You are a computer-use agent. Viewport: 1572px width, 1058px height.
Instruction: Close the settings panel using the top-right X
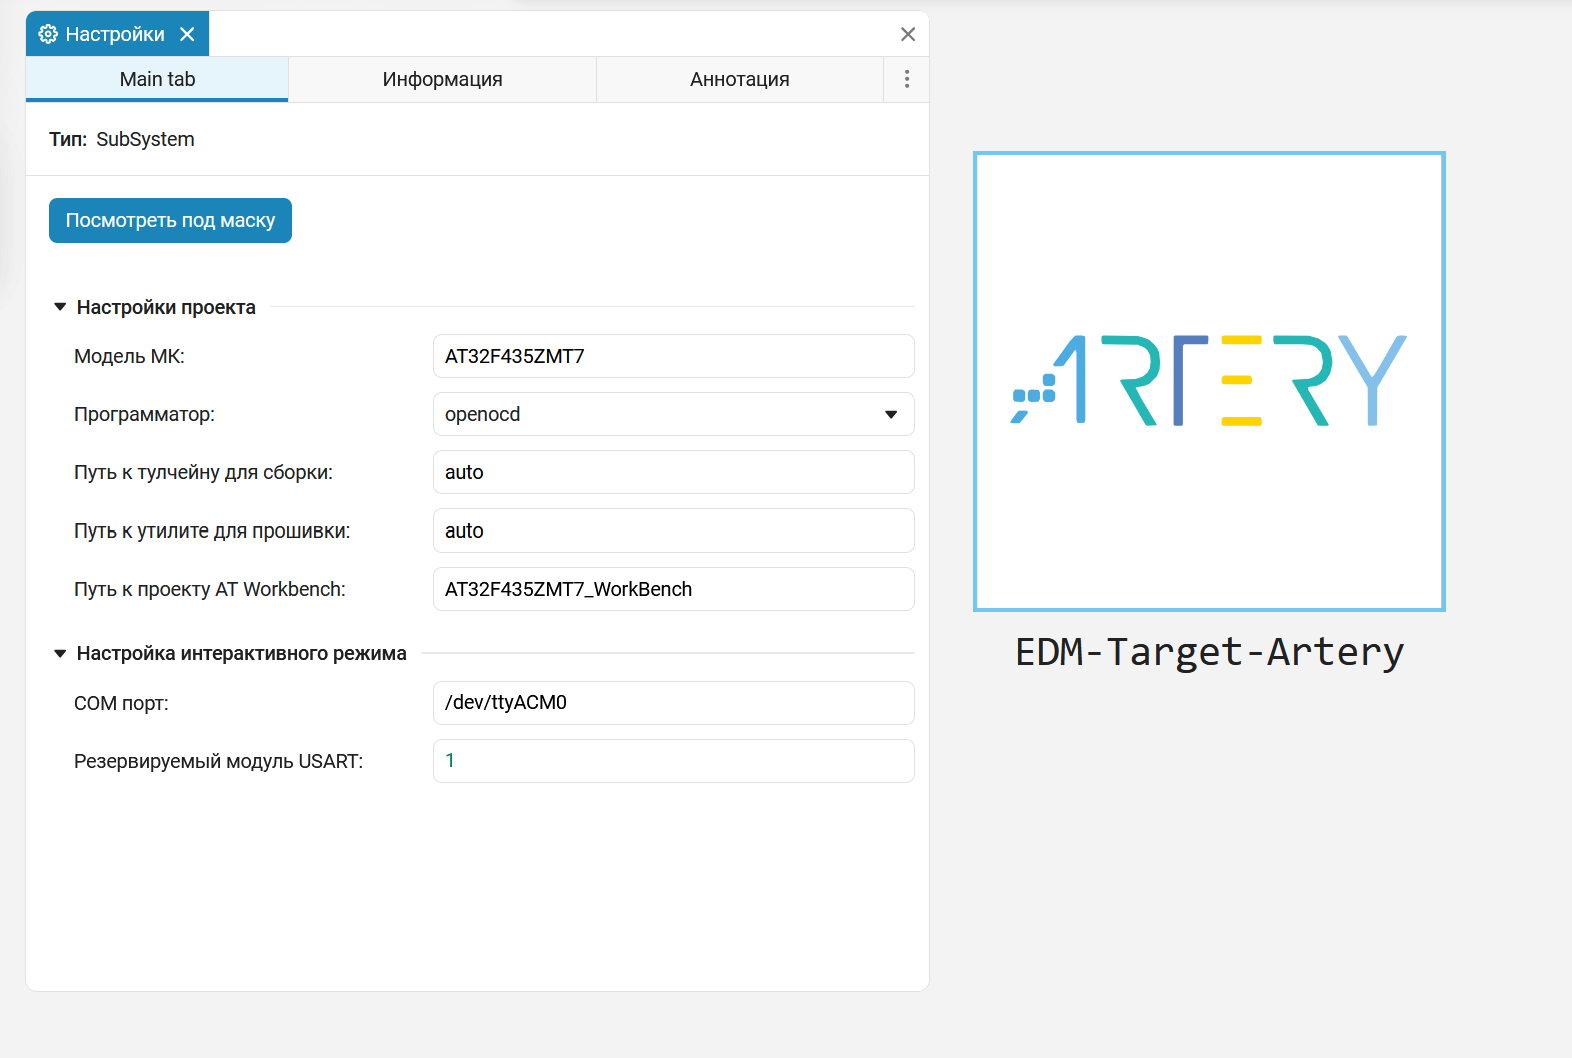(x=908, y=34)
